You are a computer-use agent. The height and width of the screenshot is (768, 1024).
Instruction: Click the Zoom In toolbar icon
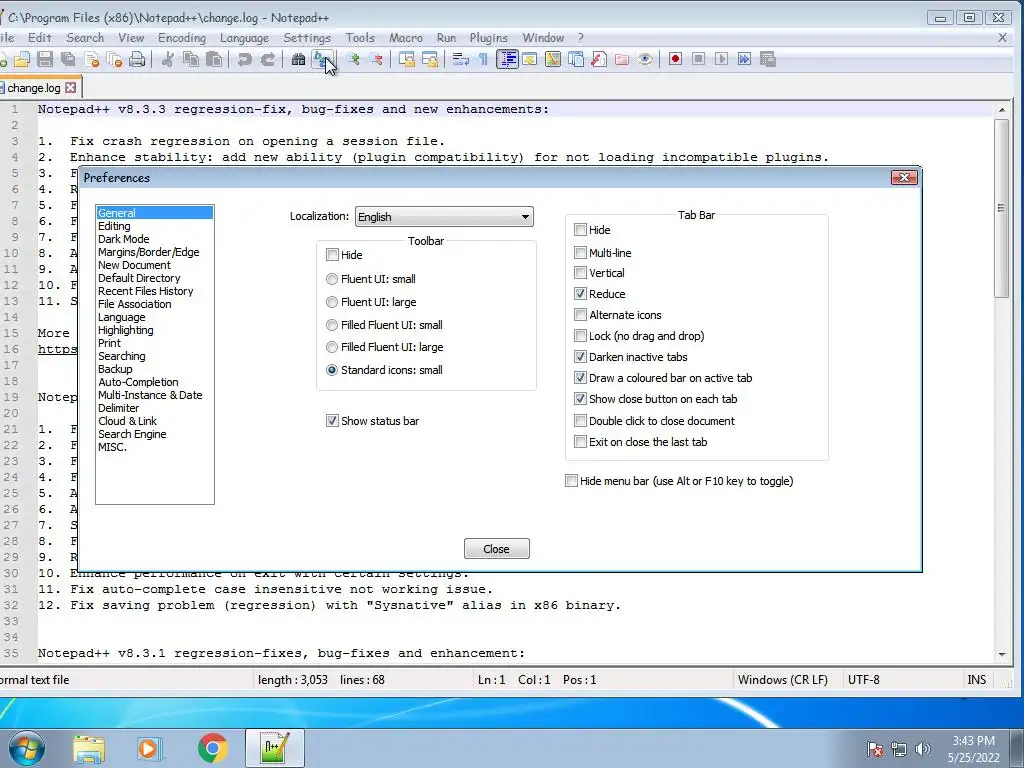coord(353,59)
